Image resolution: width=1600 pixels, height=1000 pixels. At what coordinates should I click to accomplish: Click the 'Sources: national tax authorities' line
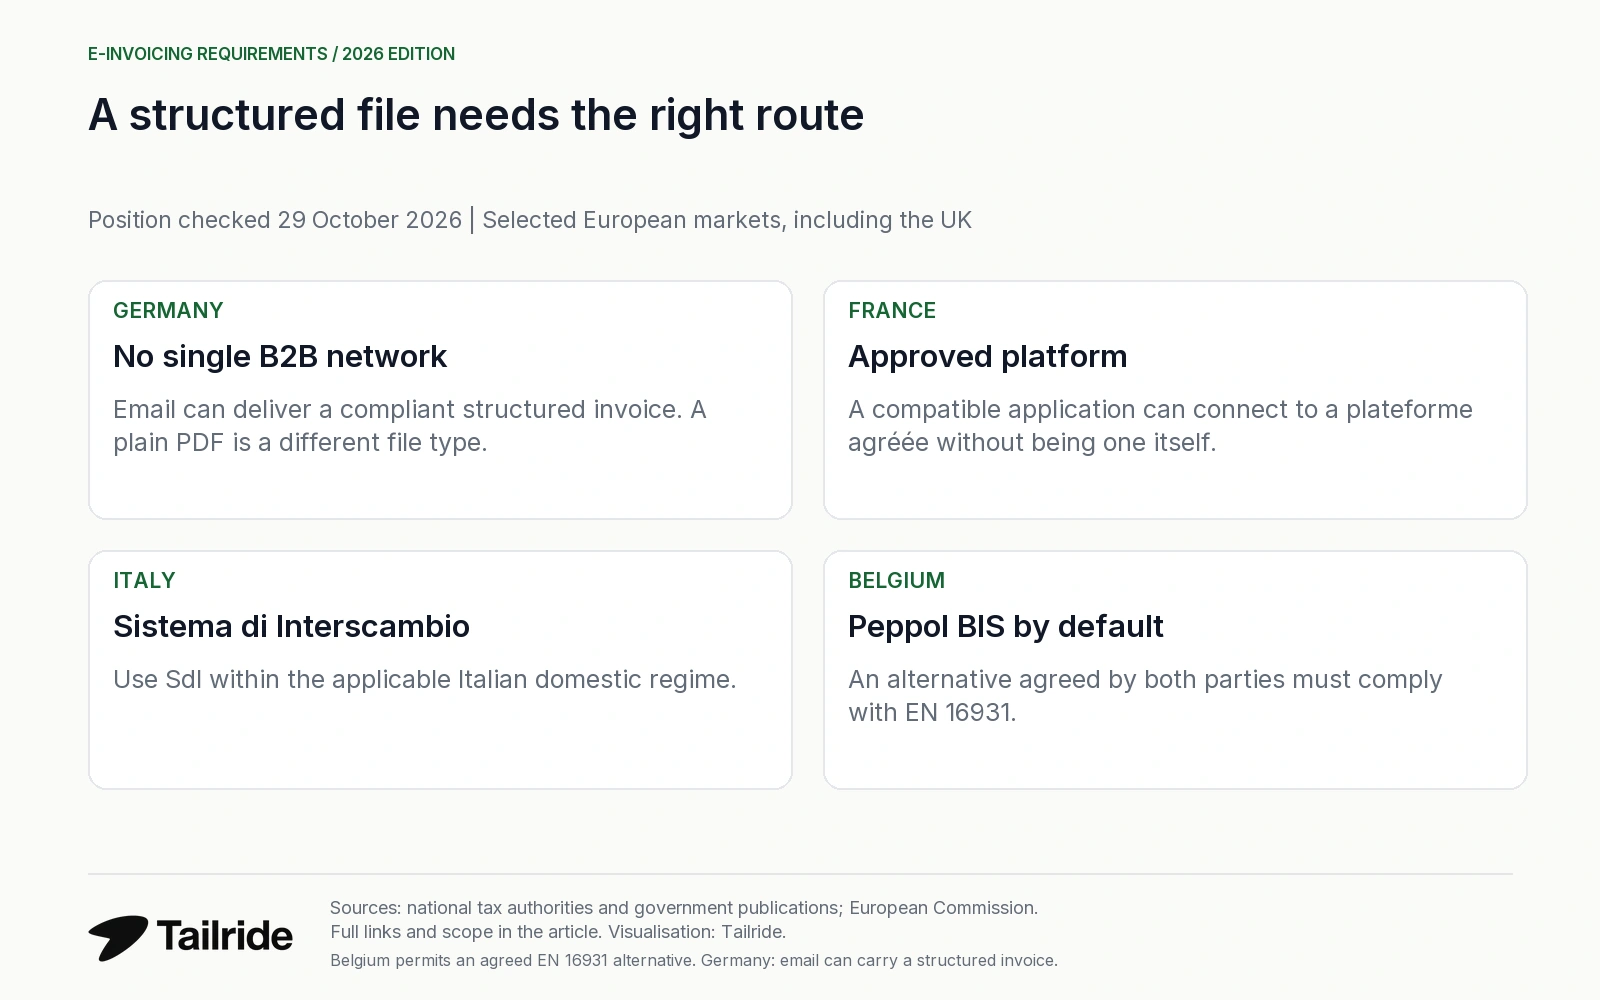(x=684, y=908)
